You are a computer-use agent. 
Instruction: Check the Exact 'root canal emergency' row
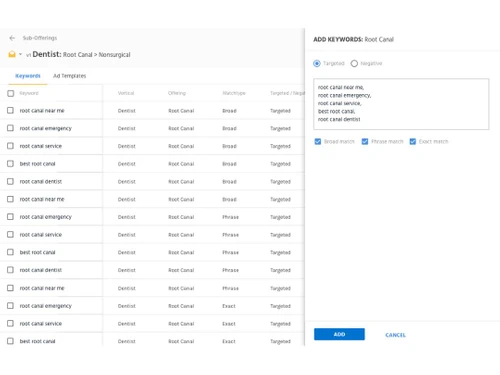11,306
